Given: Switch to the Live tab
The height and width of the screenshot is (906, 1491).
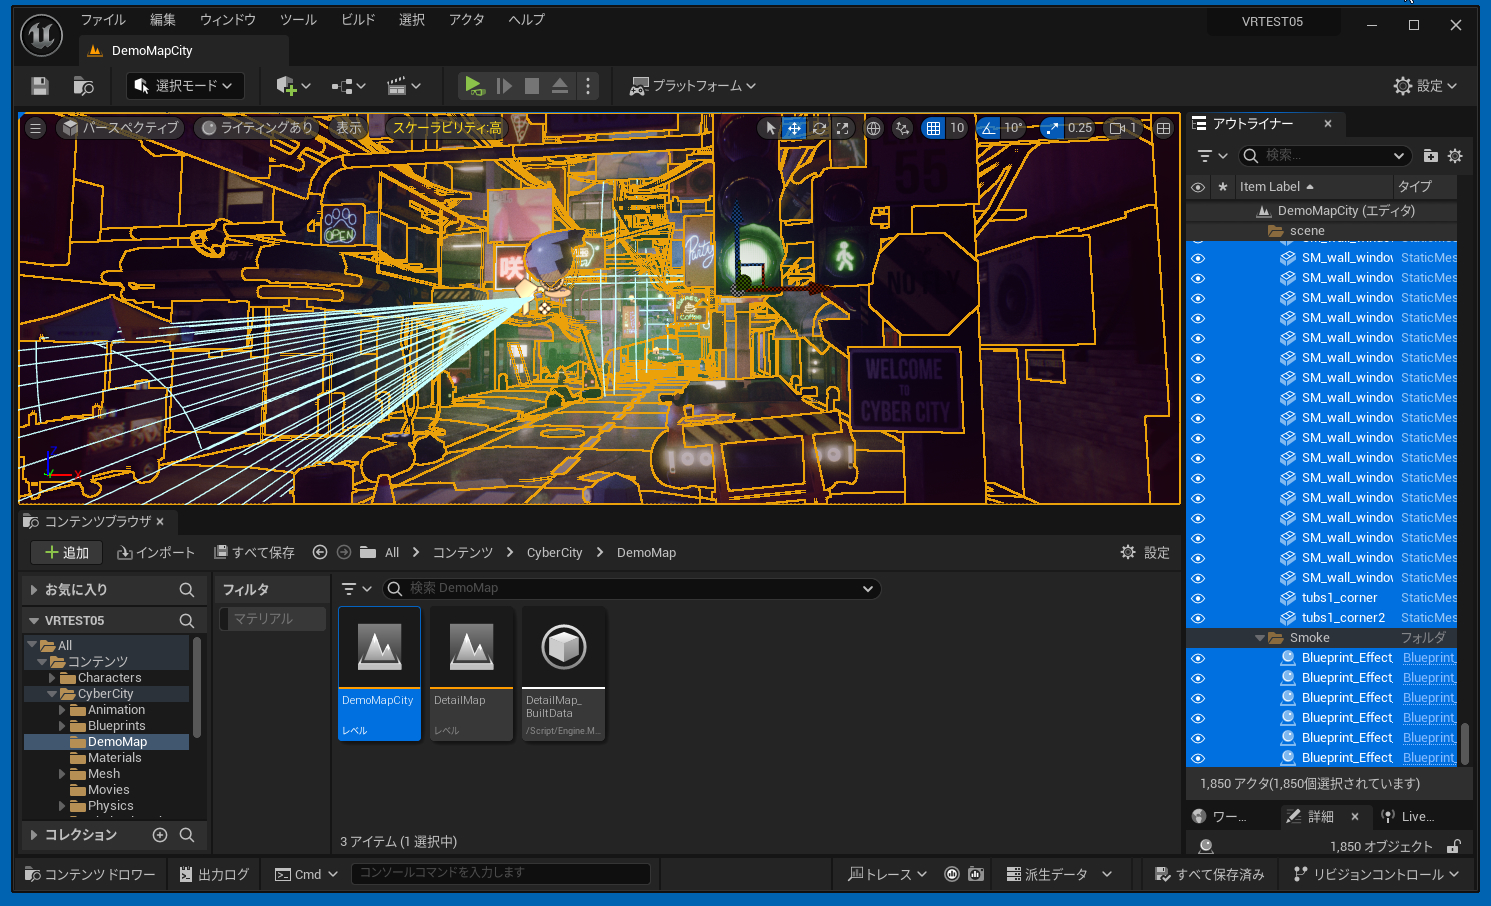Looking at the screenshot, I should [x=1410, y=817].
